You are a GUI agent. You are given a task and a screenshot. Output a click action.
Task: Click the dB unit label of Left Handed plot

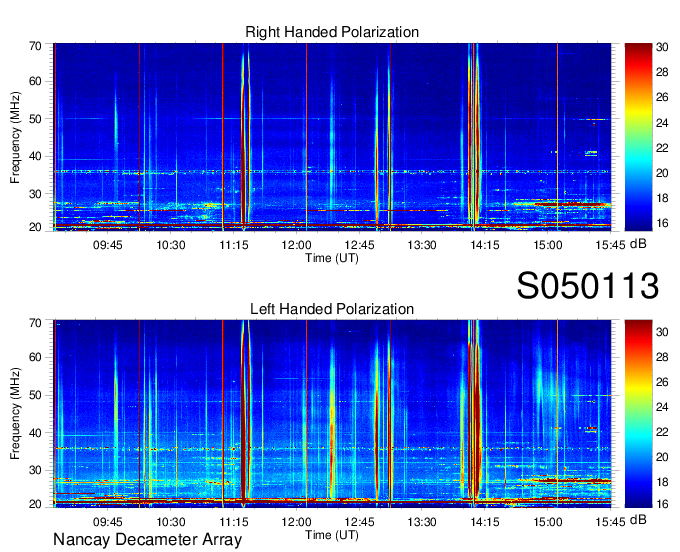pos(638,520)
